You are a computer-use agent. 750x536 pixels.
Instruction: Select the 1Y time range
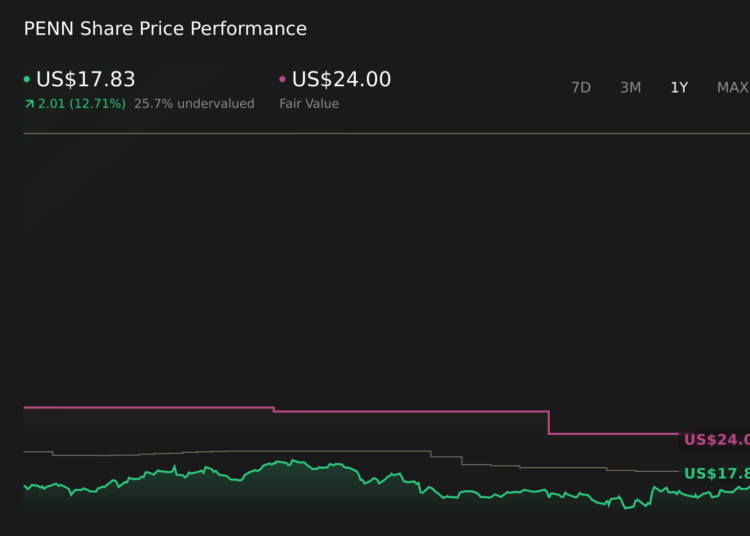point(679,88)
